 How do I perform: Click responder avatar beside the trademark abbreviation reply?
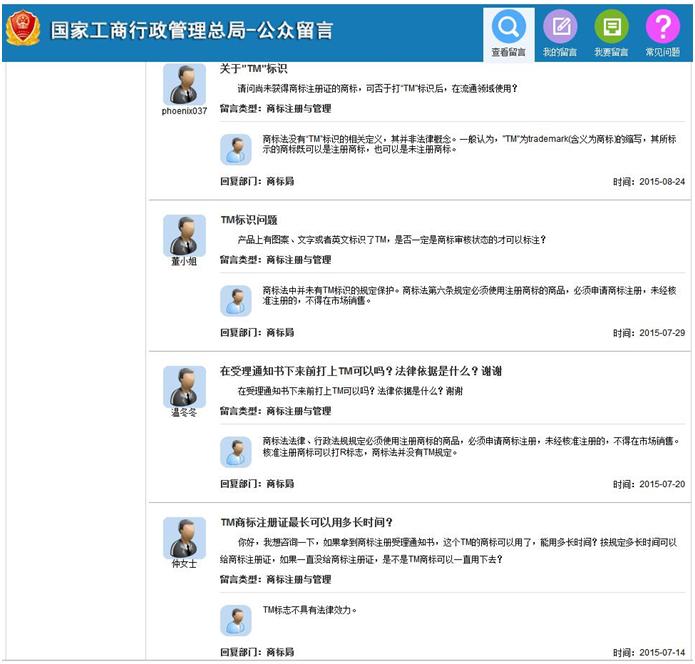pos(236,149)
